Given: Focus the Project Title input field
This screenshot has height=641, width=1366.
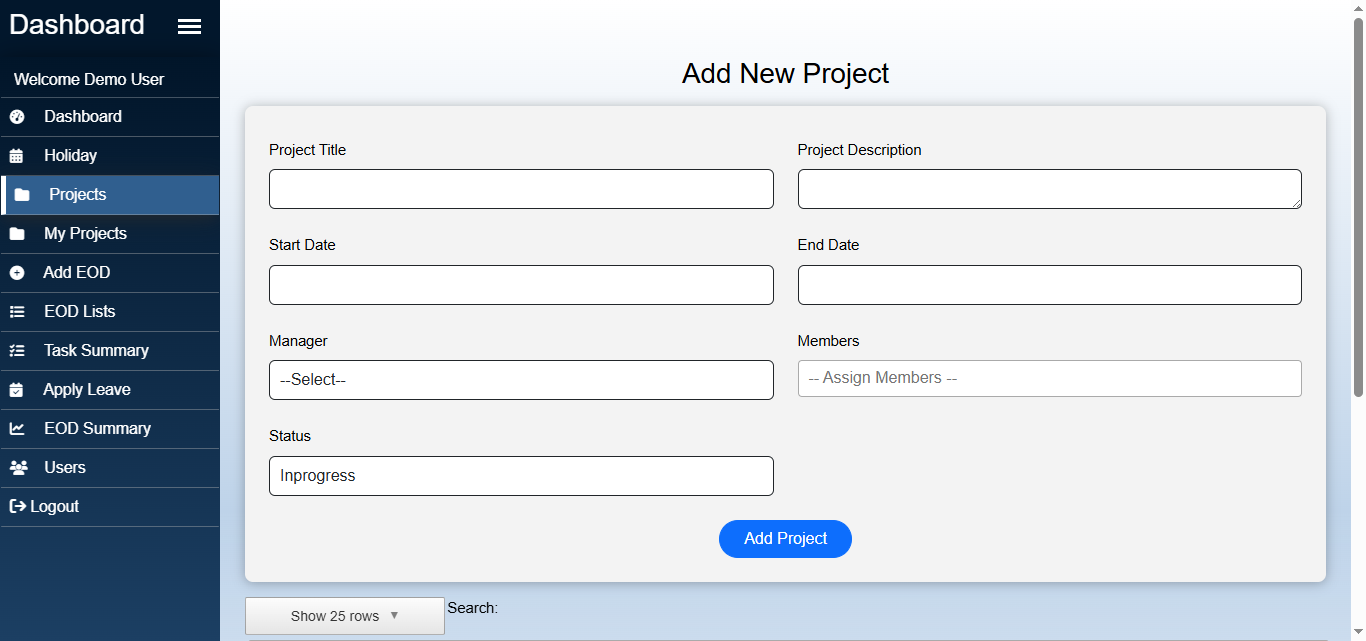Looking at the screenshot, I should tap(521, 189).
